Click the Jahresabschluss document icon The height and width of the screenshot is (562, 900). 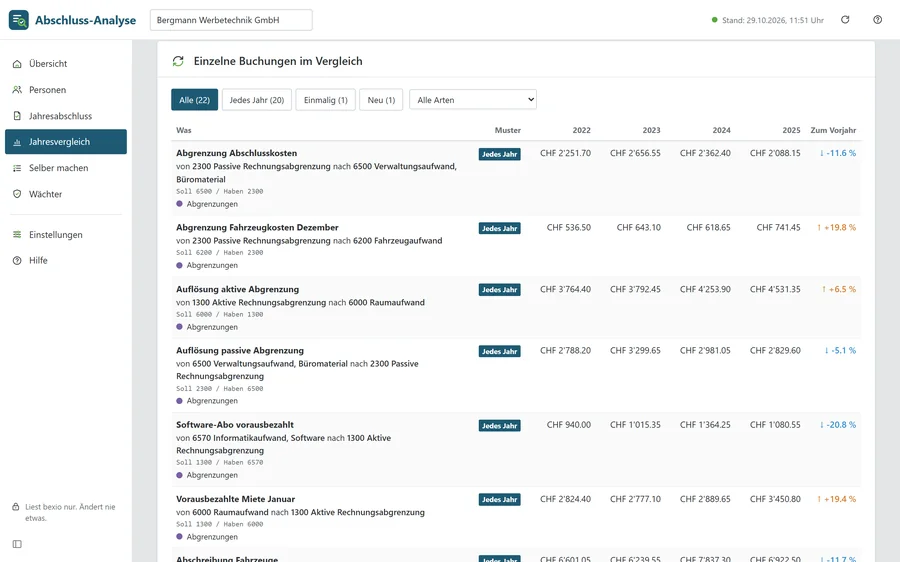click(17, 116)
